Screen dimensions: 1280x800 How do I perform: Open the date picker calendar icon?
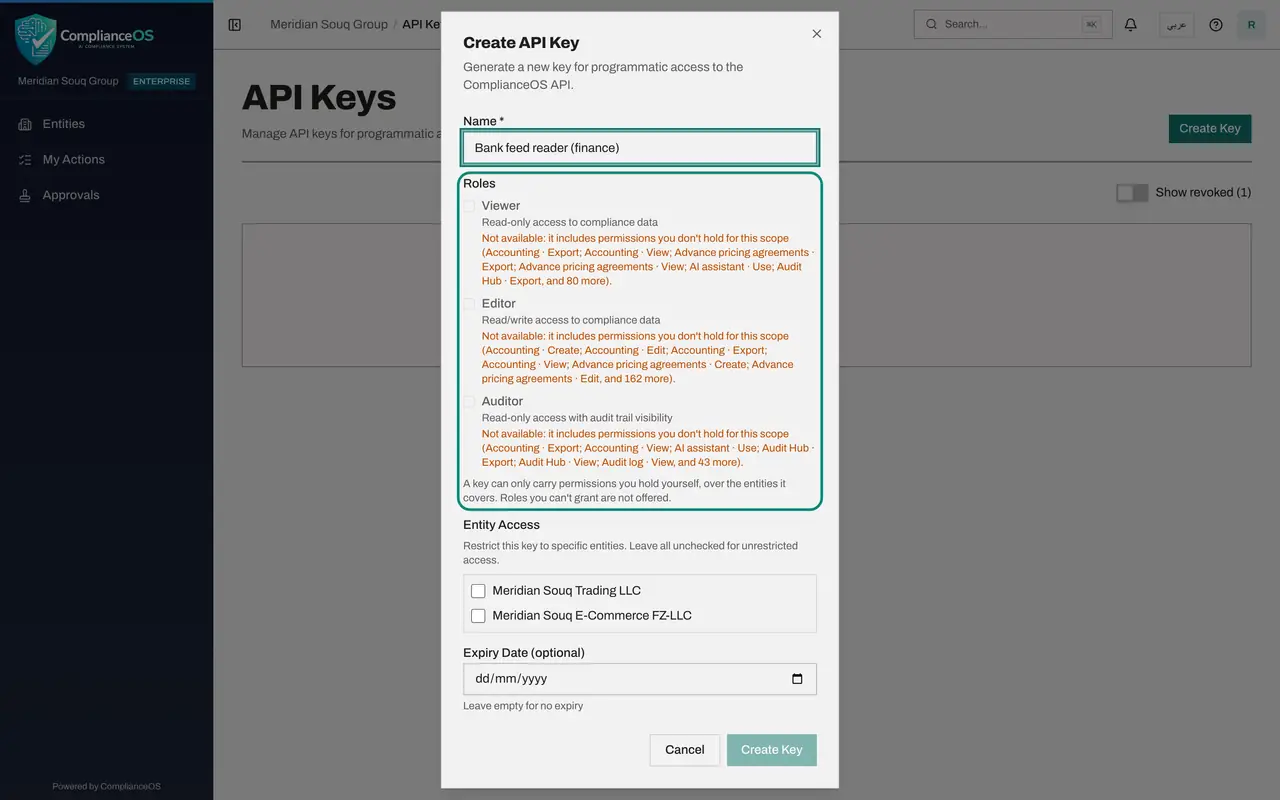[797, 679]
